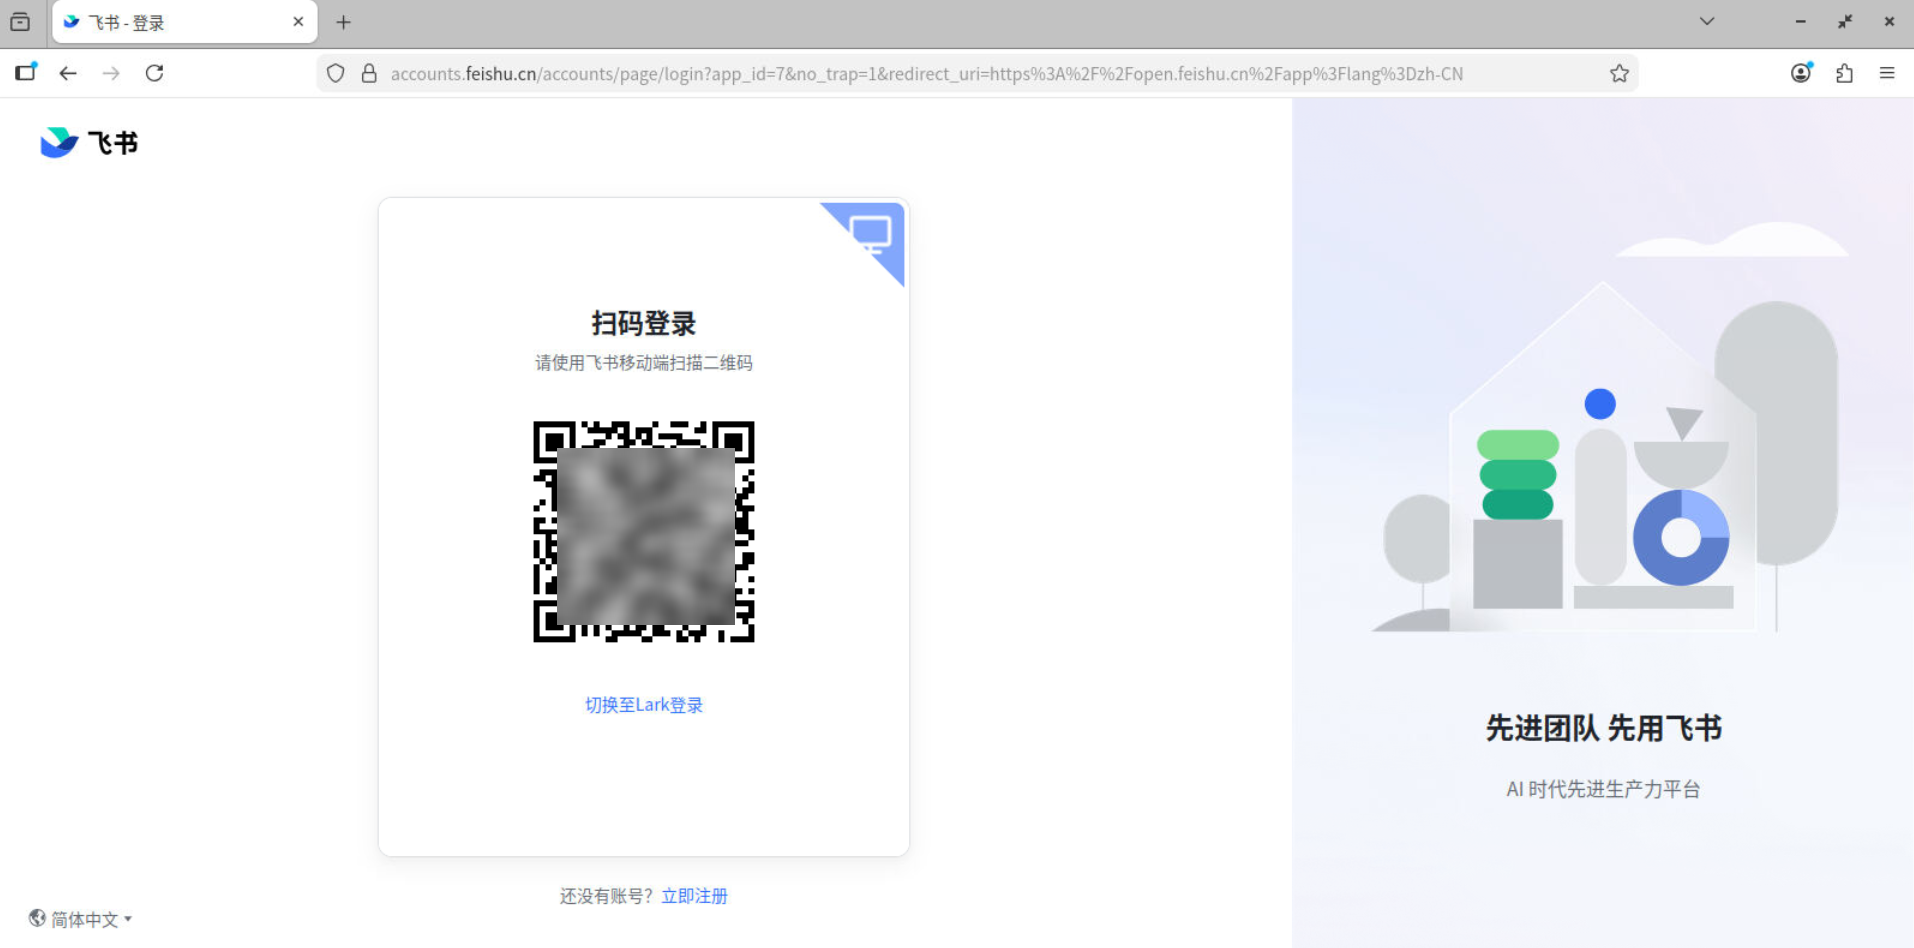Click the shield tracking protection icon
Viewport: 1914px width, 948px height.
coord(336,73)
